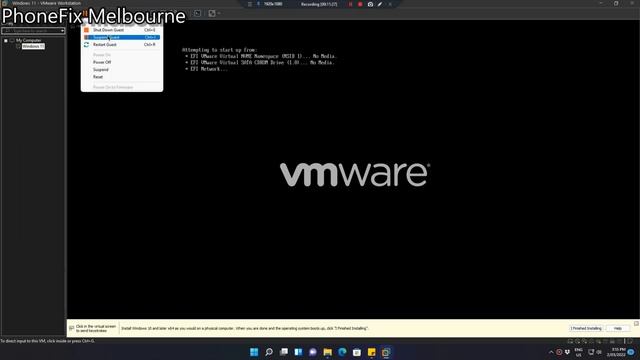Click red circular tray icon
Image resolution: width=640 pixels, height=360 pixels.
click(x=559, y=352)
